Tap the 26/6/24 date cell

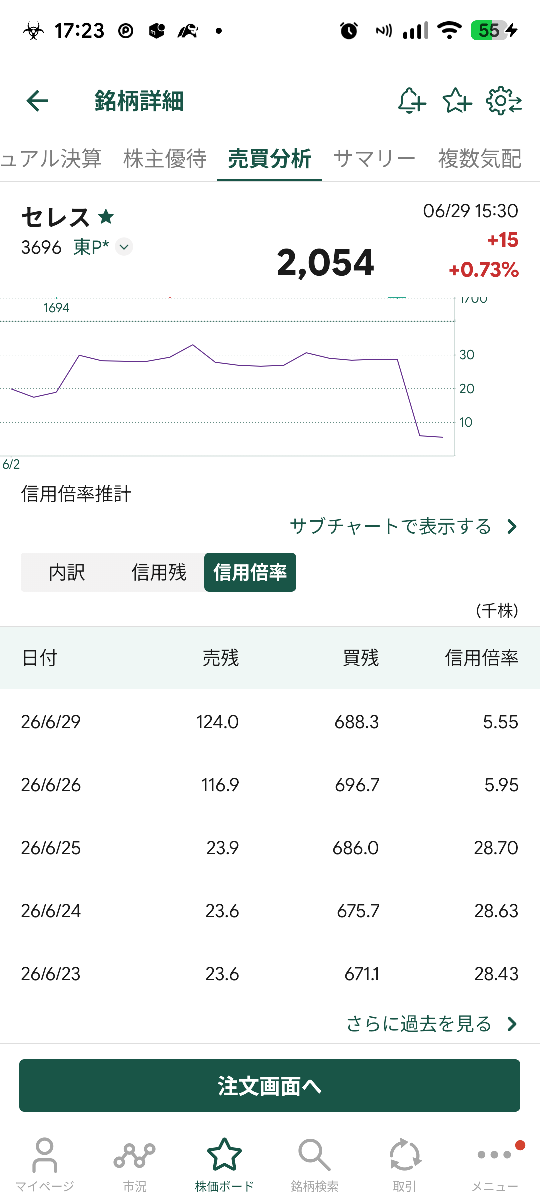point(51,911)
